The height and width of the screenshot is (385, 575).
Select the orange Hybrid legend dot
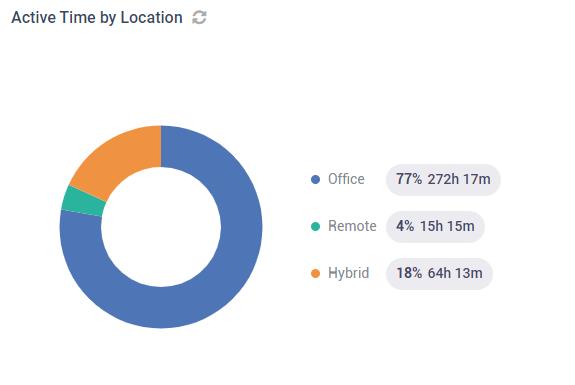[315, 273]
